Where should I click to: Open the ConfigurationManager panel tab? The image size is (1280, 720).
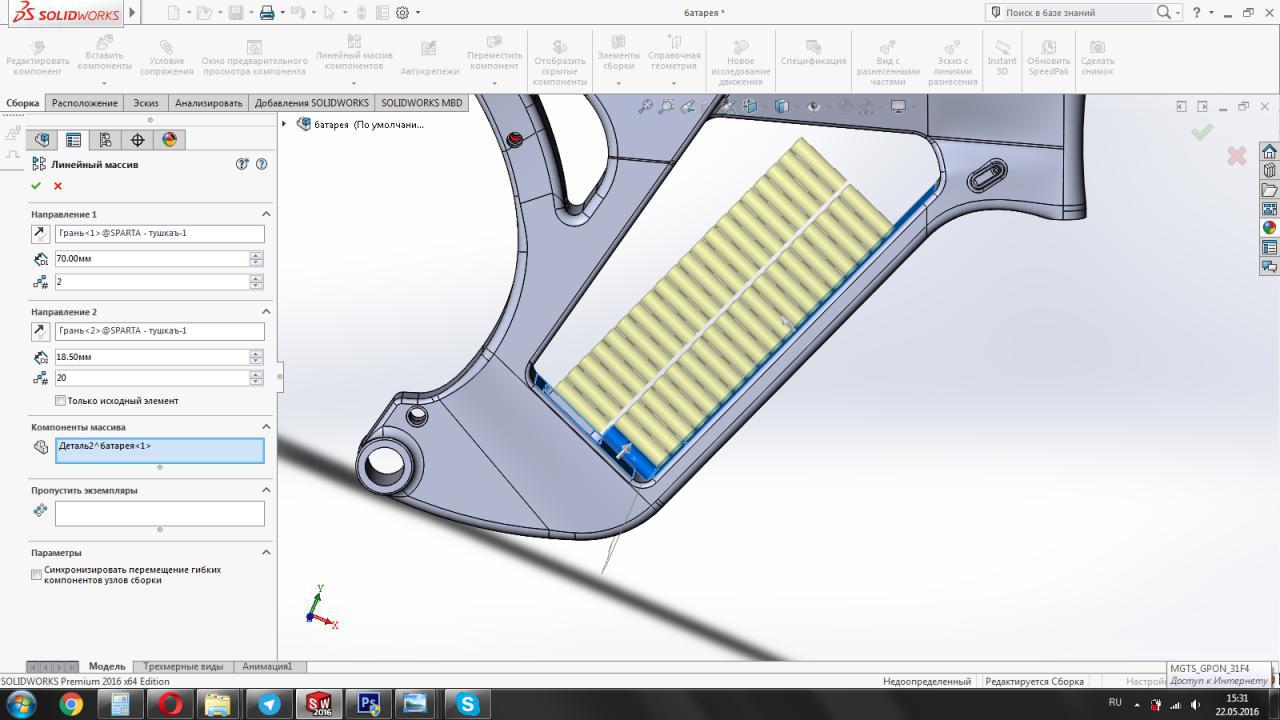105,140
